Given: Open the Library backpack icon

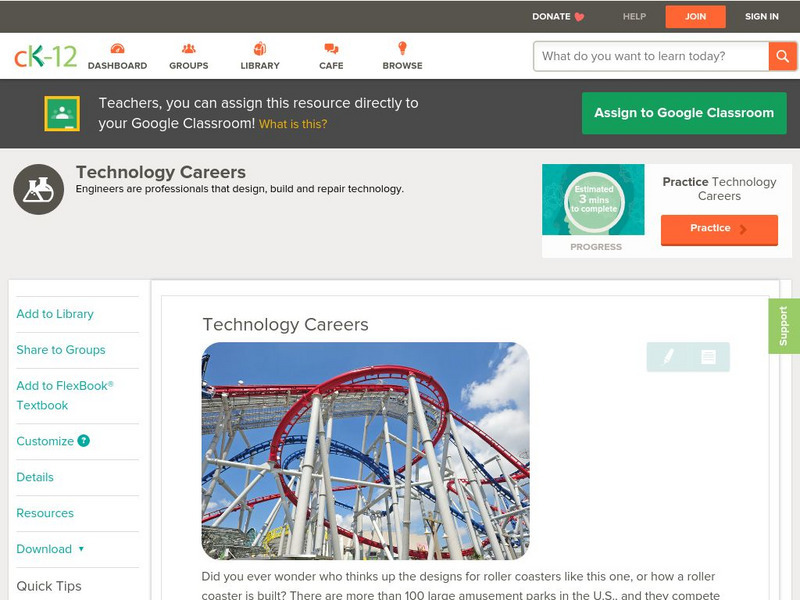Looking at the screenshot, I should [x=260, y=46].
